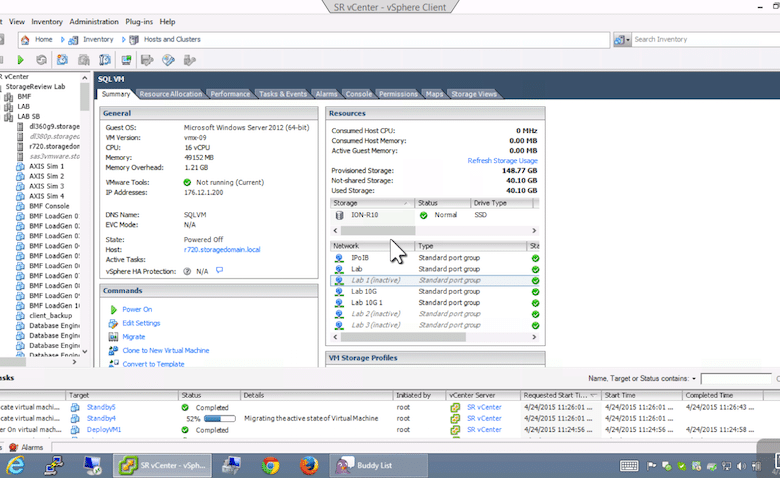Switch to the Performance tab
The height and width of the screenshot is (478, 780).
tap(230, 94)
